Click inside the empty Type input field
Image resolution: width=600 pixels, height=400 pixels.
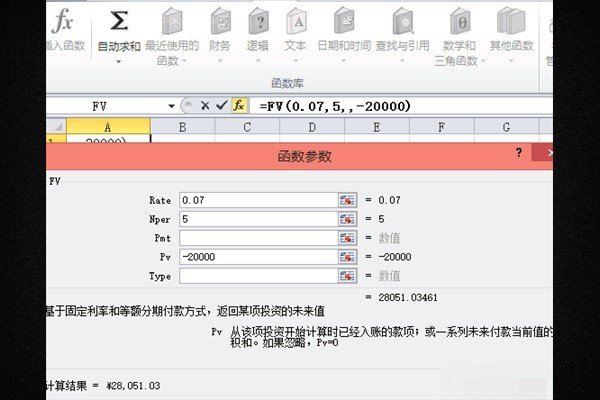click(x=259, y=276)
